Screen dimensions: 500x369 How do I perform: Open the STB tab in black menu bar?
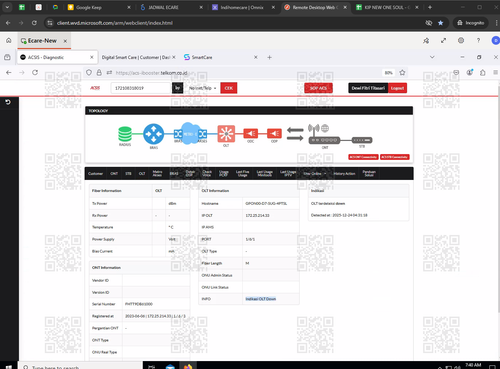pos(128,173)
